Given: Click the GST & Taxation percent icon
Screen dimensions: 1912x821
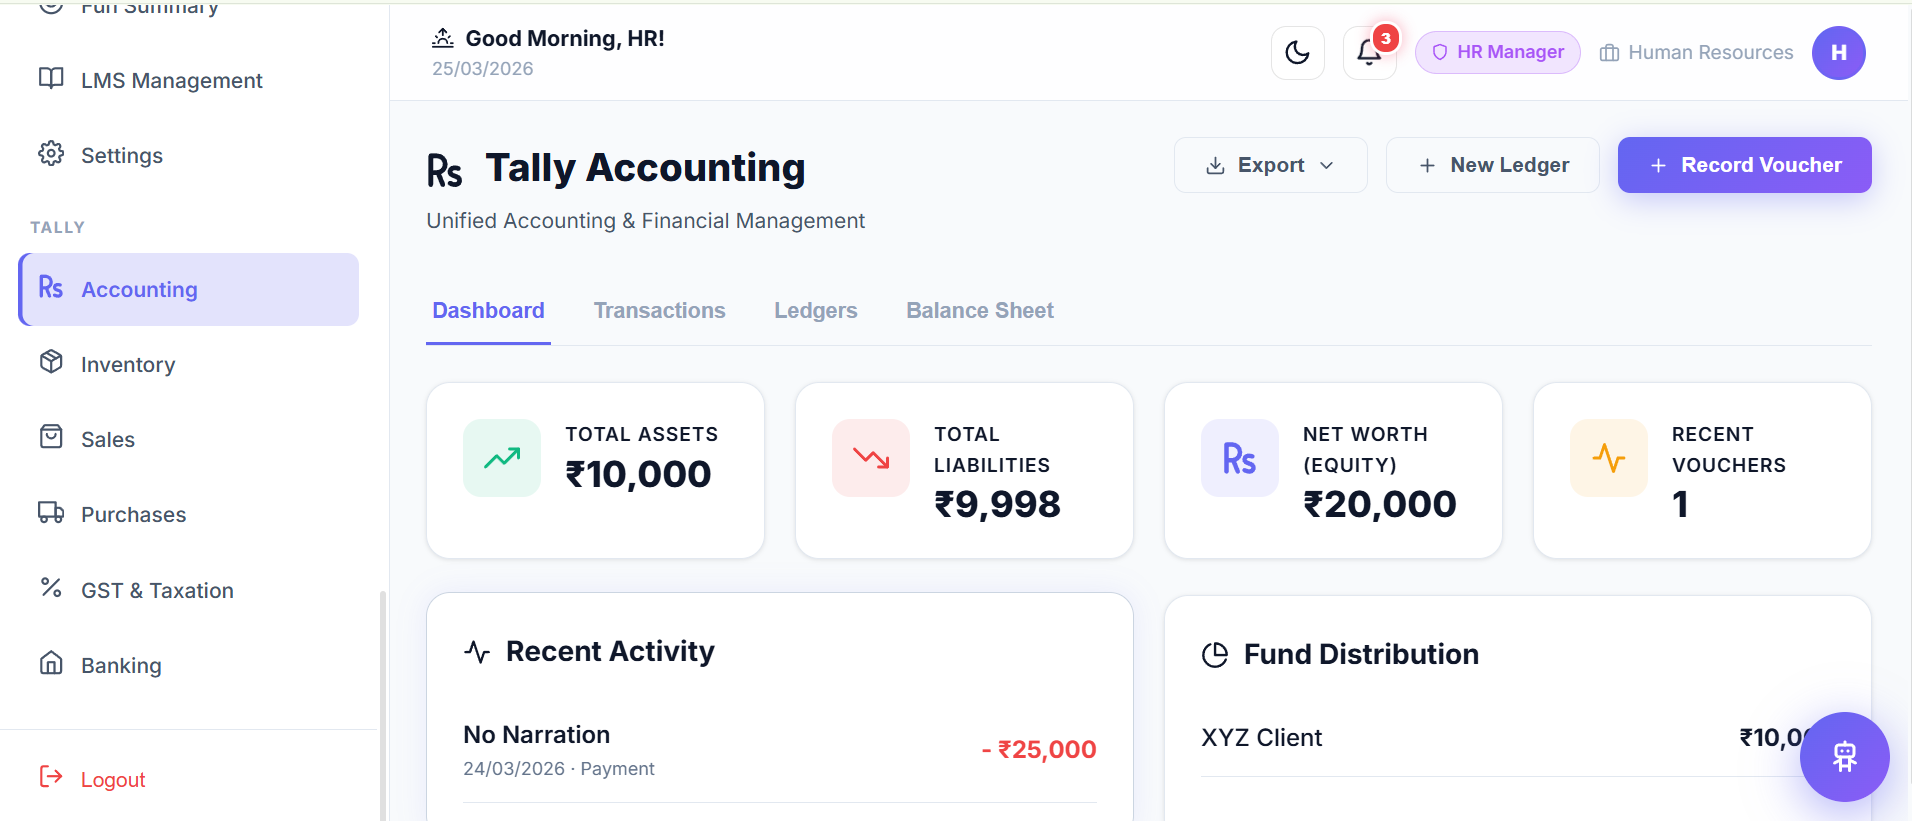Looking at the screenshot, I should [x=51, y=589].
